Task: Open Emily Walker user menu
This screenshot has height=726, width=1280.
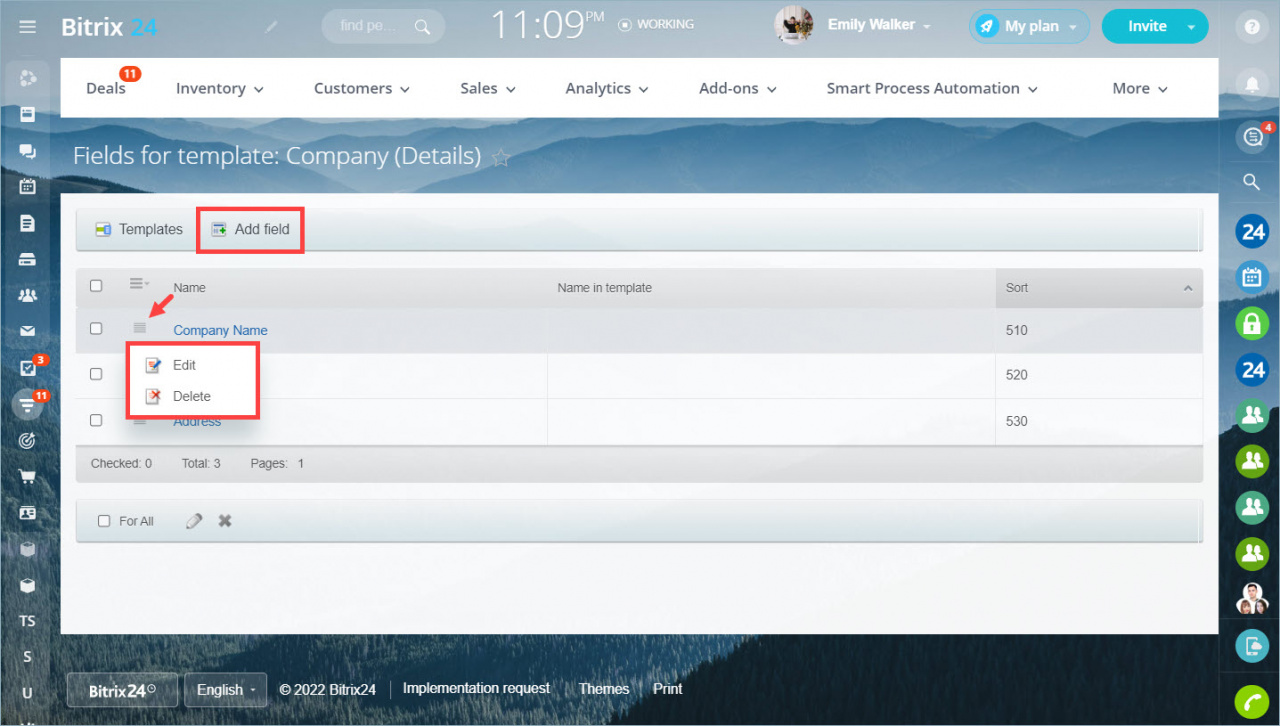Action: [x=879, y=25]
